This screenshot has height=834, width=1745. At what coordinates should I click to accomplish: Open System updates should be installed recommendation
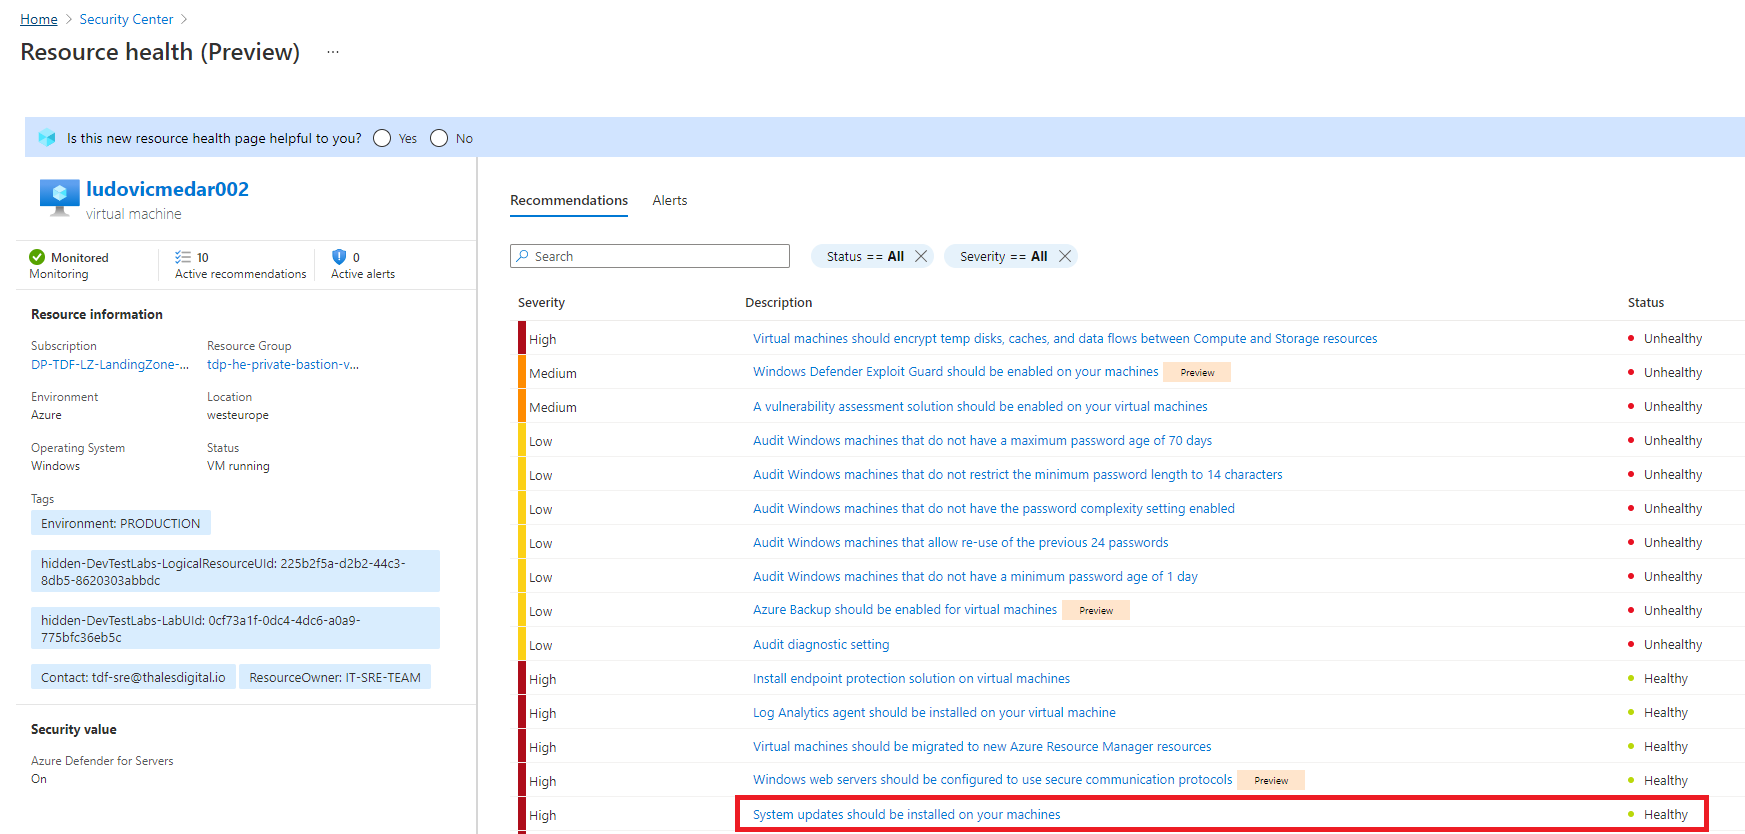906,814
